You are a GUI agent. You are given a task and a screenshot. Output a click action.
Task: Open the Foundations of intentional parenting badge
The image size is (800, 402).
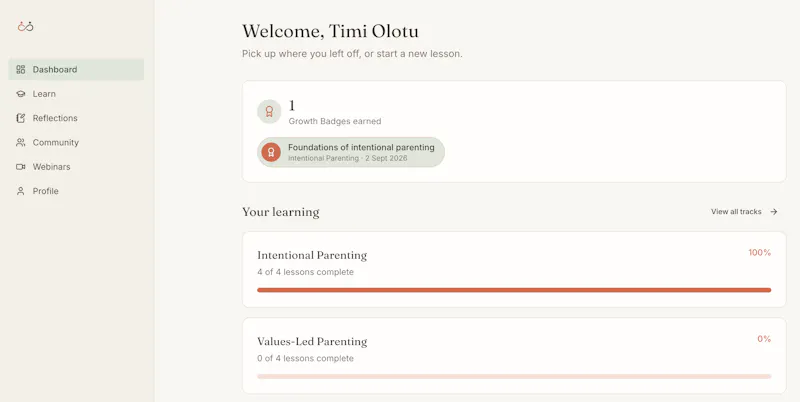click(351, 152)
